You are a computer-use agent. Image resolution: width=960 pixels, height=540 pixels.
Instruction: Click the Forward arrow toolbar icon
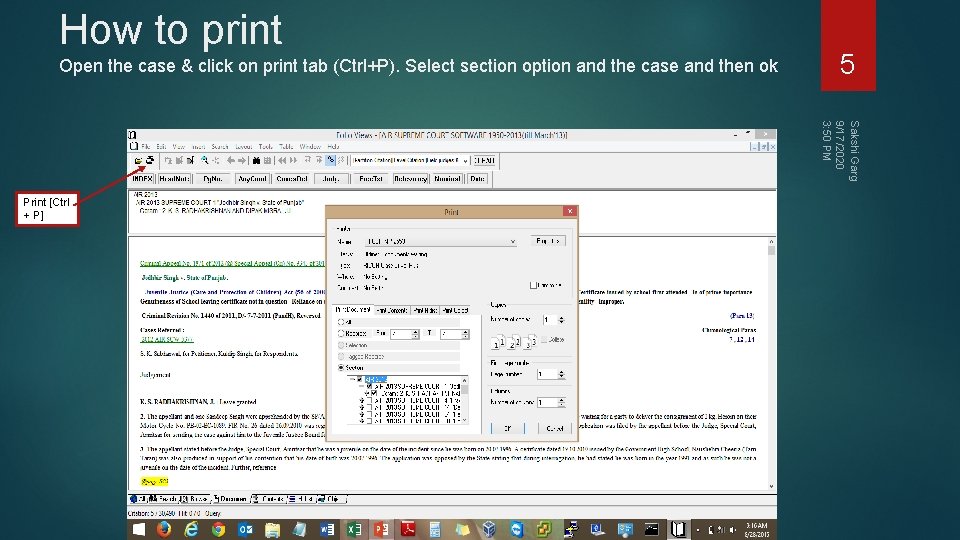[242, 160]
